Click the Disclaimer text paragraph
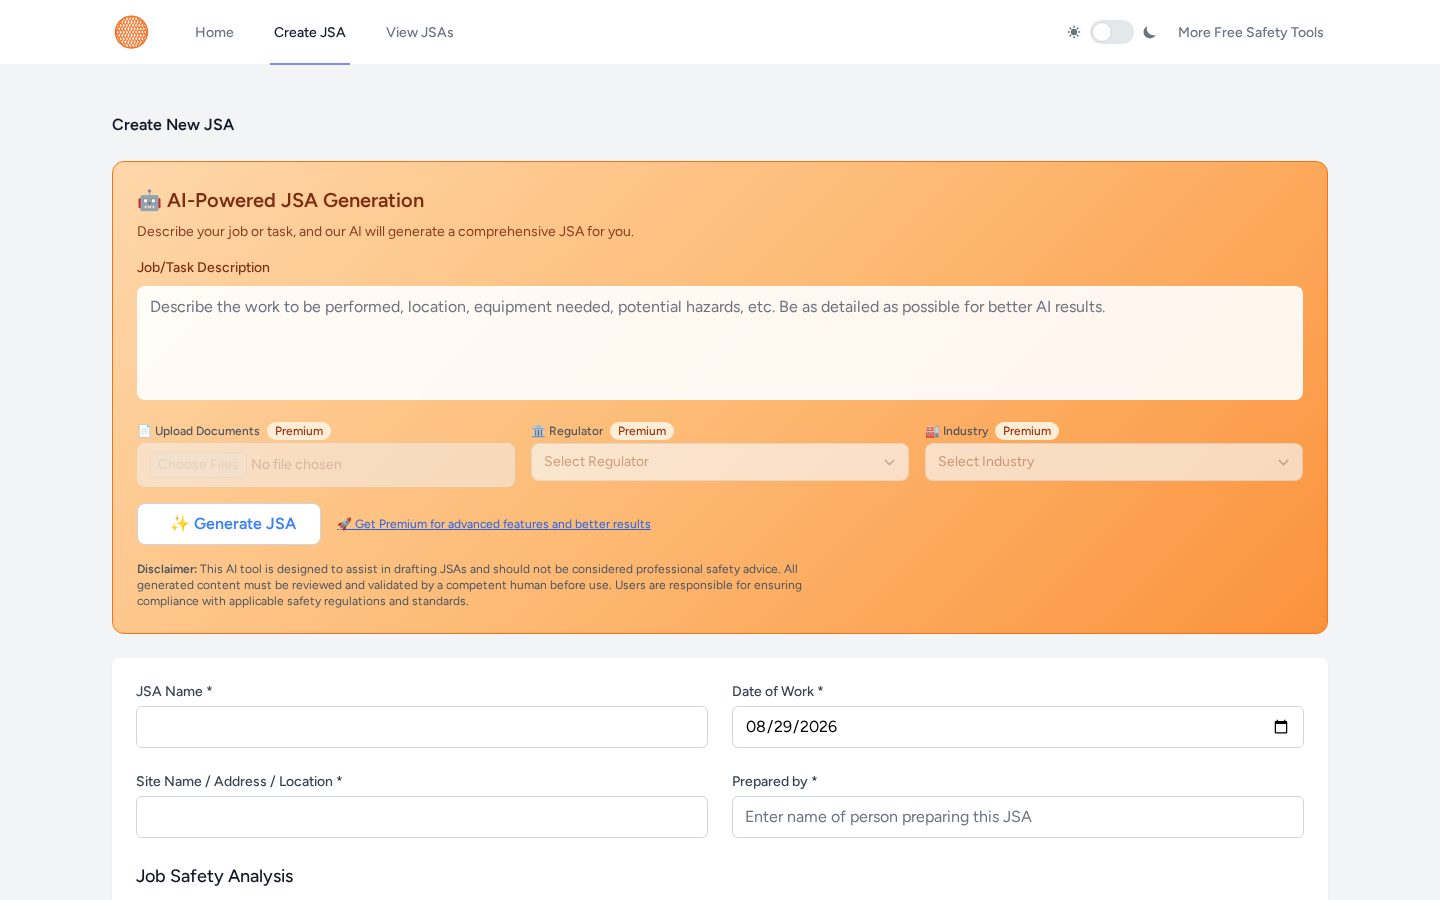1440x900 pixels. pos(470,585)
